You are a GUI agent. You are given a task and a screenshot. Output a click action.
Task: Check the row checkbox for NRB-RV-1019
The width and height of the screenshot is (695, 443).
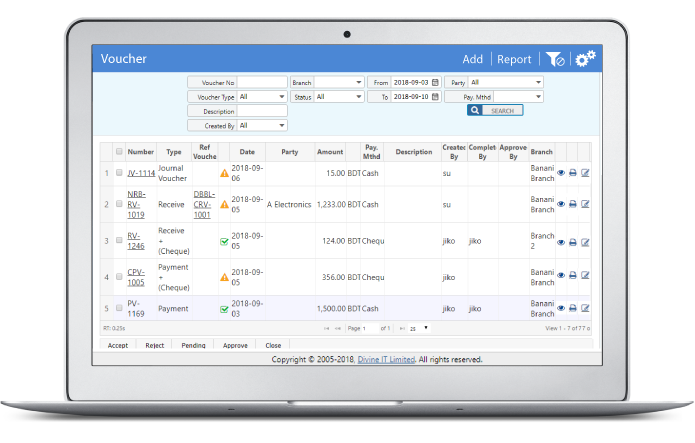click(119, 204)
